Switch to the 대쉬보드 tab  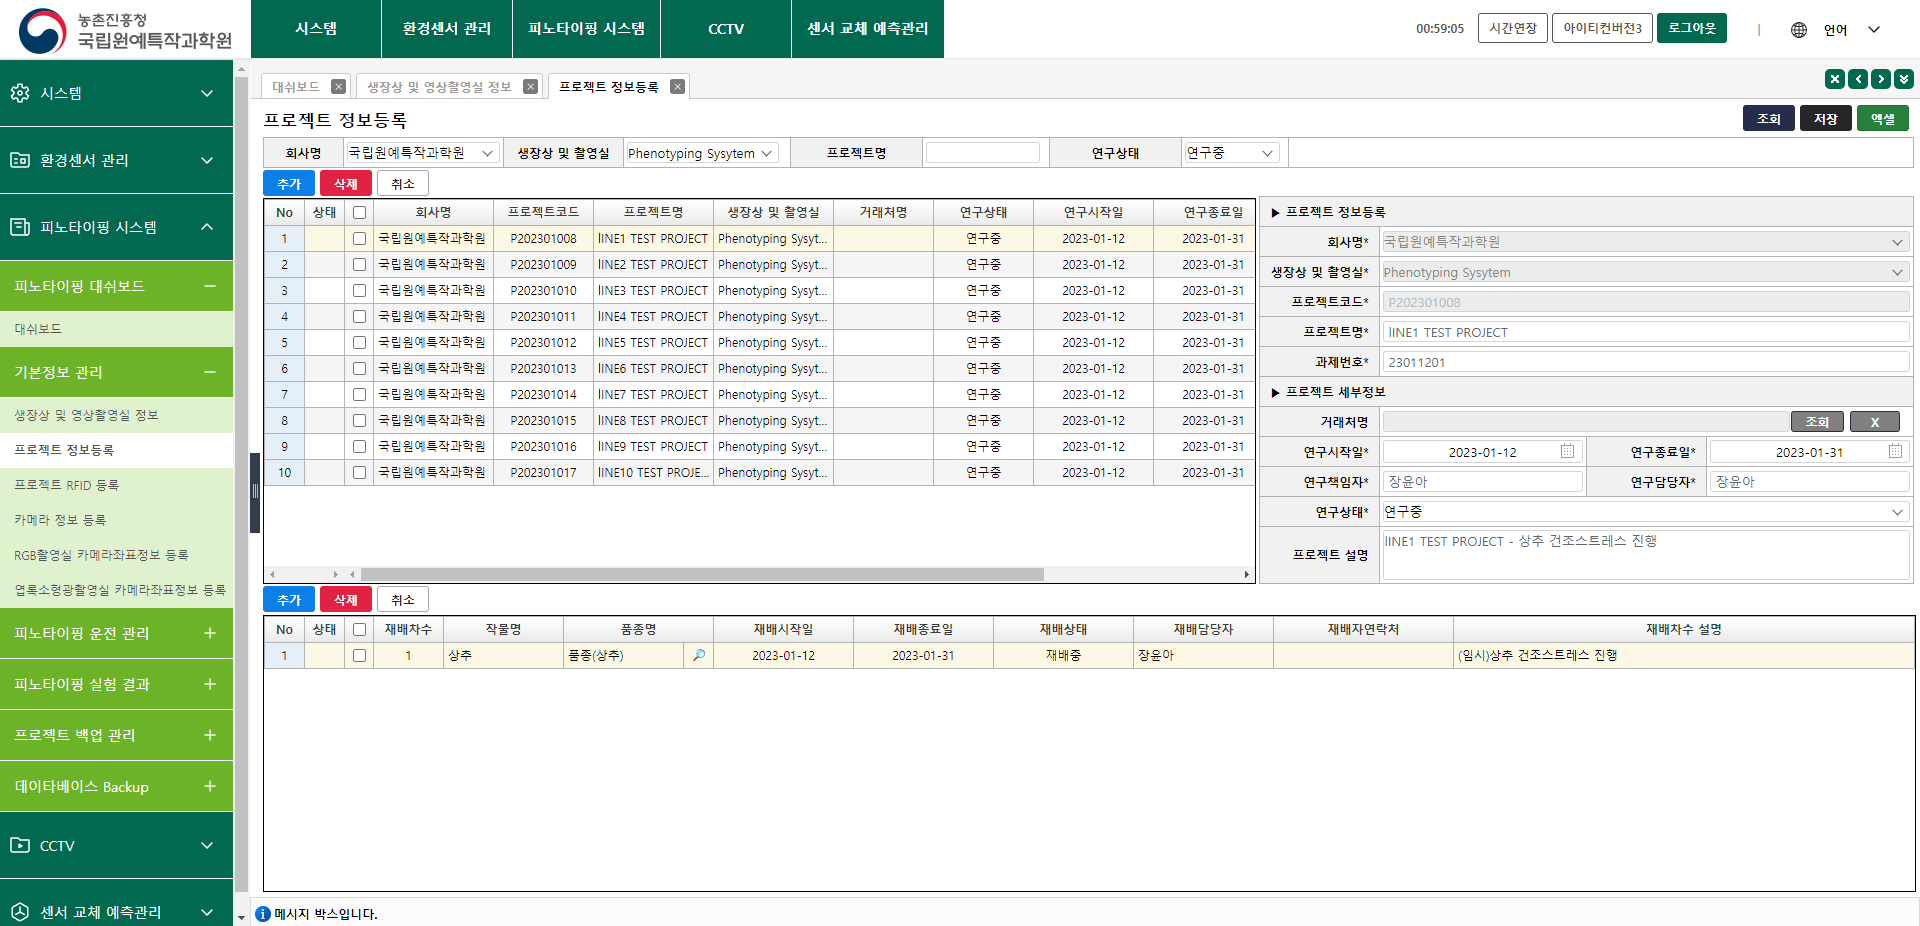click(x=297, y=86)
